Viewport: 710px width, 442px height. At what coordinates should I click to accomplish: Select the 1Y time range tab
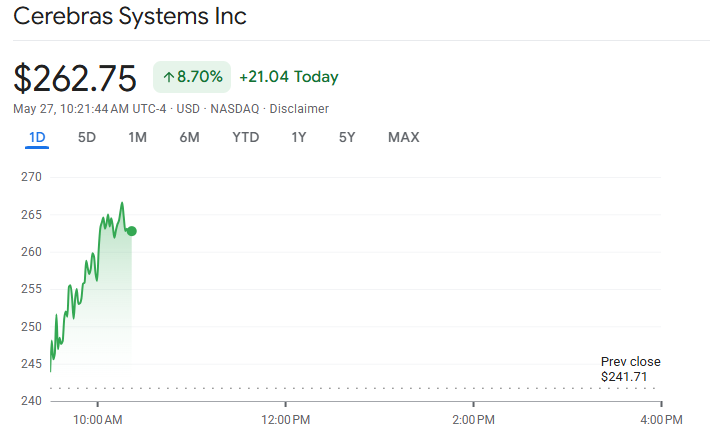pos(299,137)
